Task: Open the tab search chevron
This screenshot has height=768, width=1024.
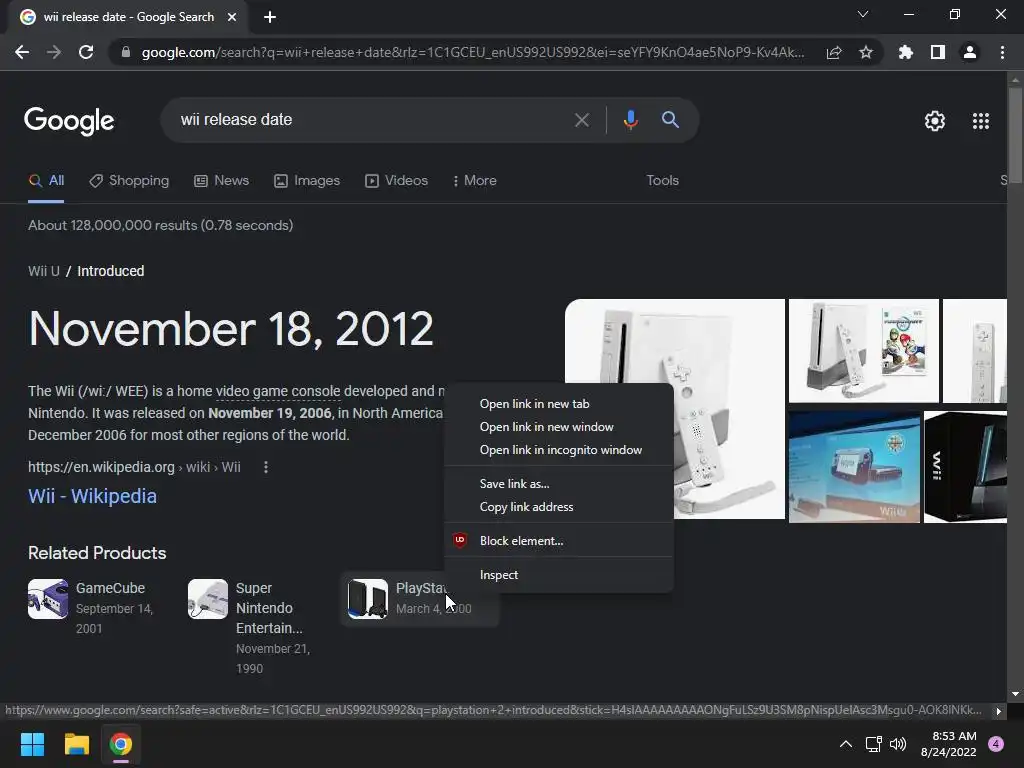Action: [x=863, y=14]
